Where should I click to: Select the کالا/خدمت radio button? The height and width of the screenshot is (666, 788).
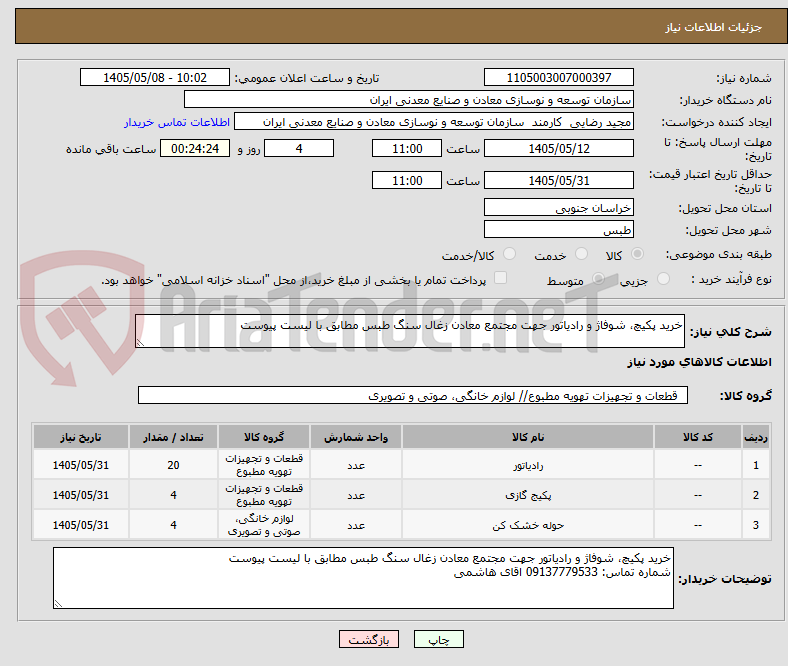(510, 254)
